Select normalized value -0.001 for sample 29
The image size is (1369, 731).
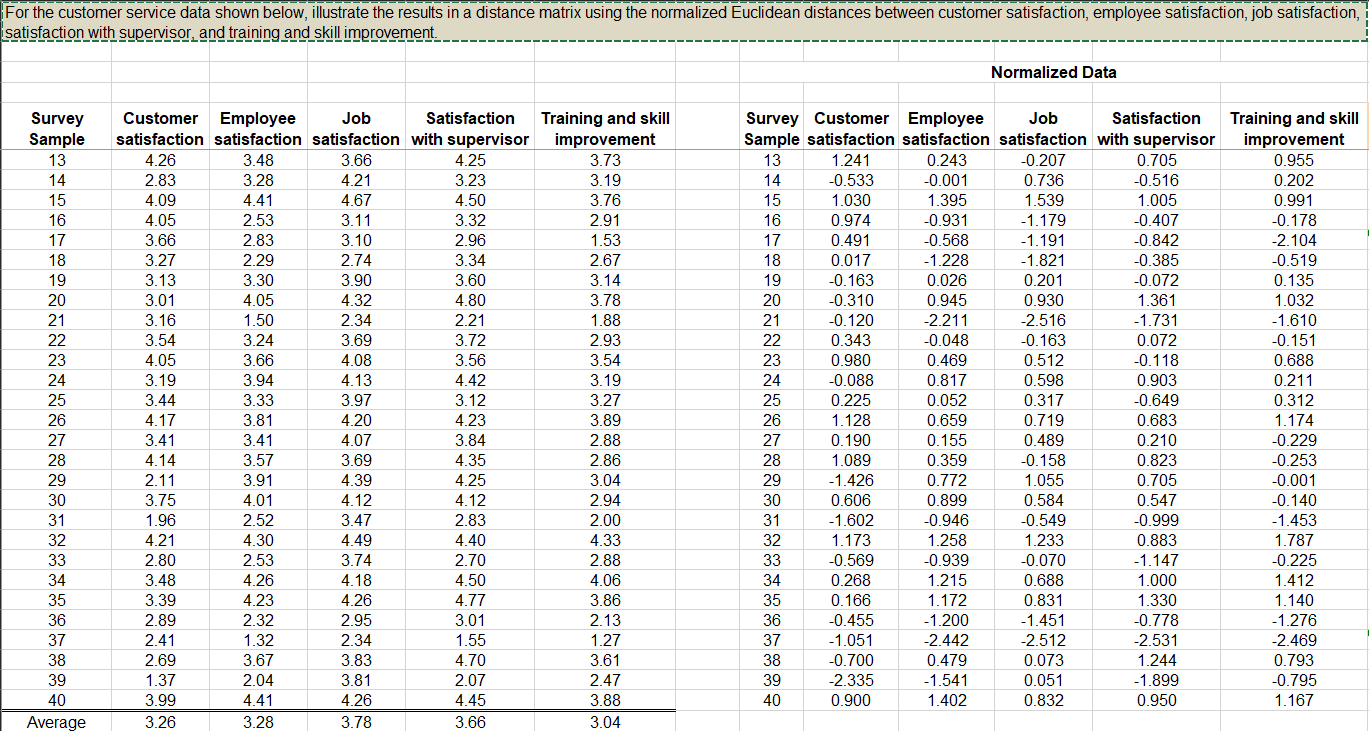pyautogui.click(x=1294, y=480)
